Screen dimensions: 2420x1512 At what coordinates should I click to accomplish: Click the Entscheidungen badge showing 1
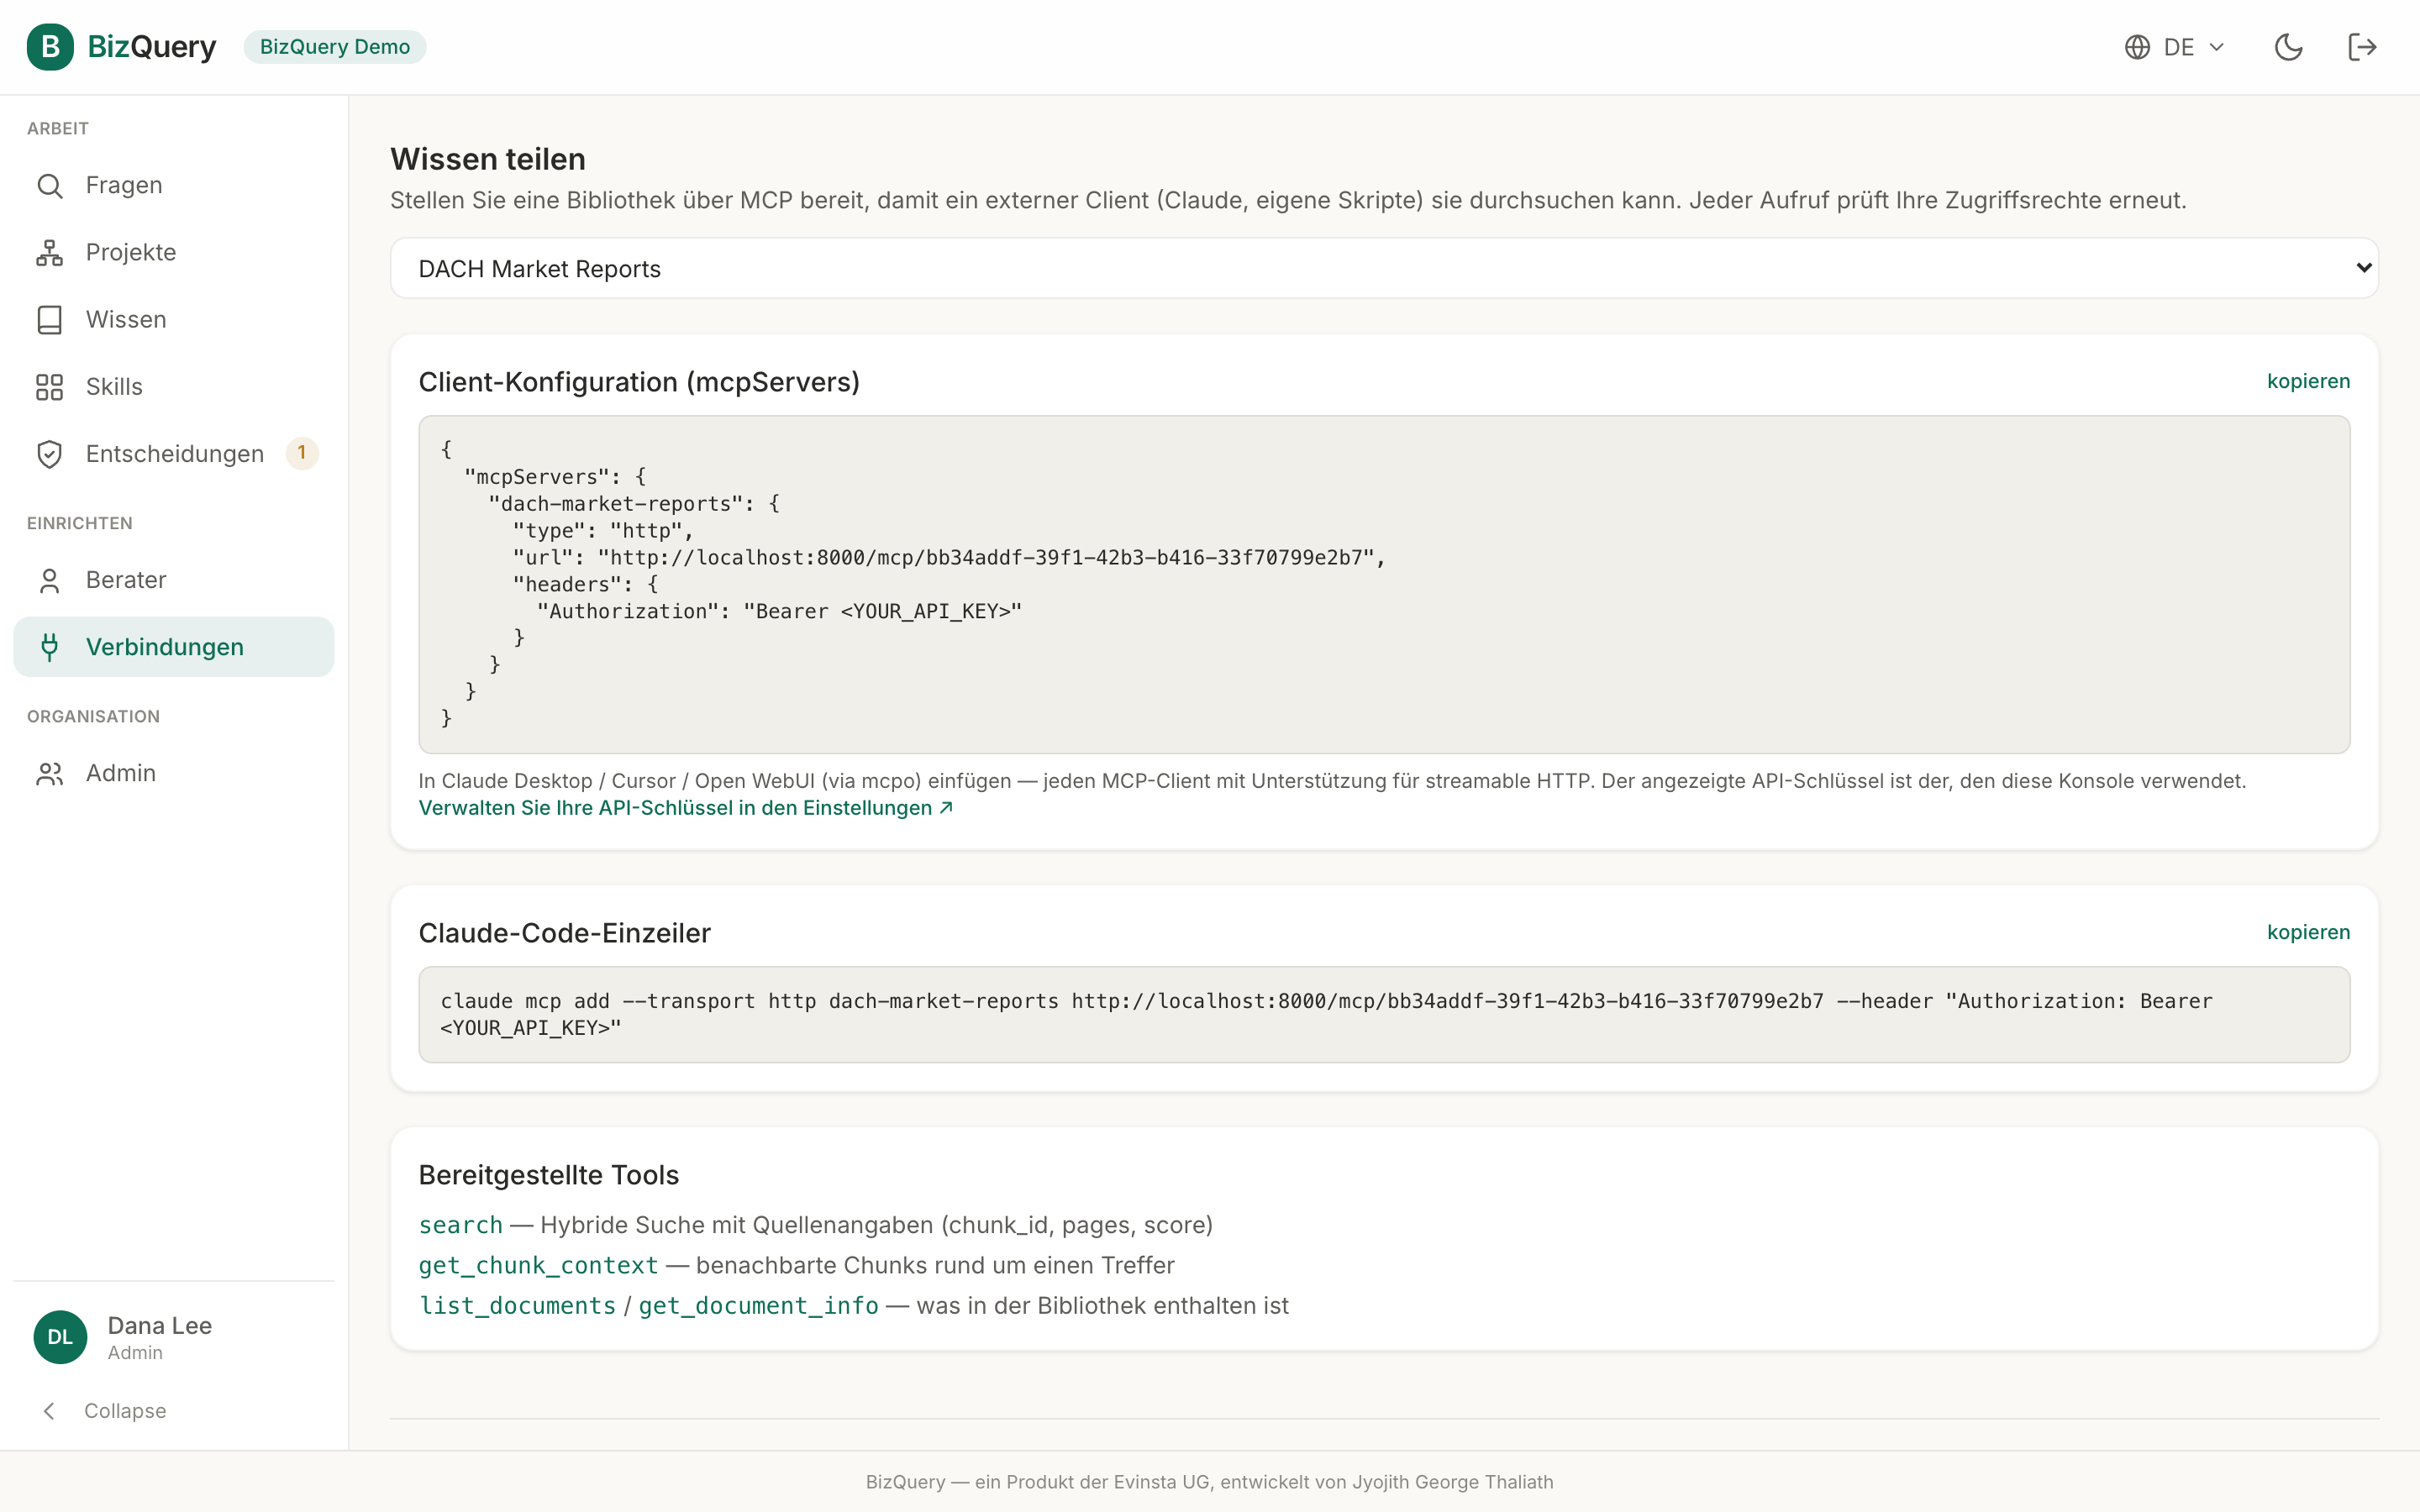coord(302,453)
